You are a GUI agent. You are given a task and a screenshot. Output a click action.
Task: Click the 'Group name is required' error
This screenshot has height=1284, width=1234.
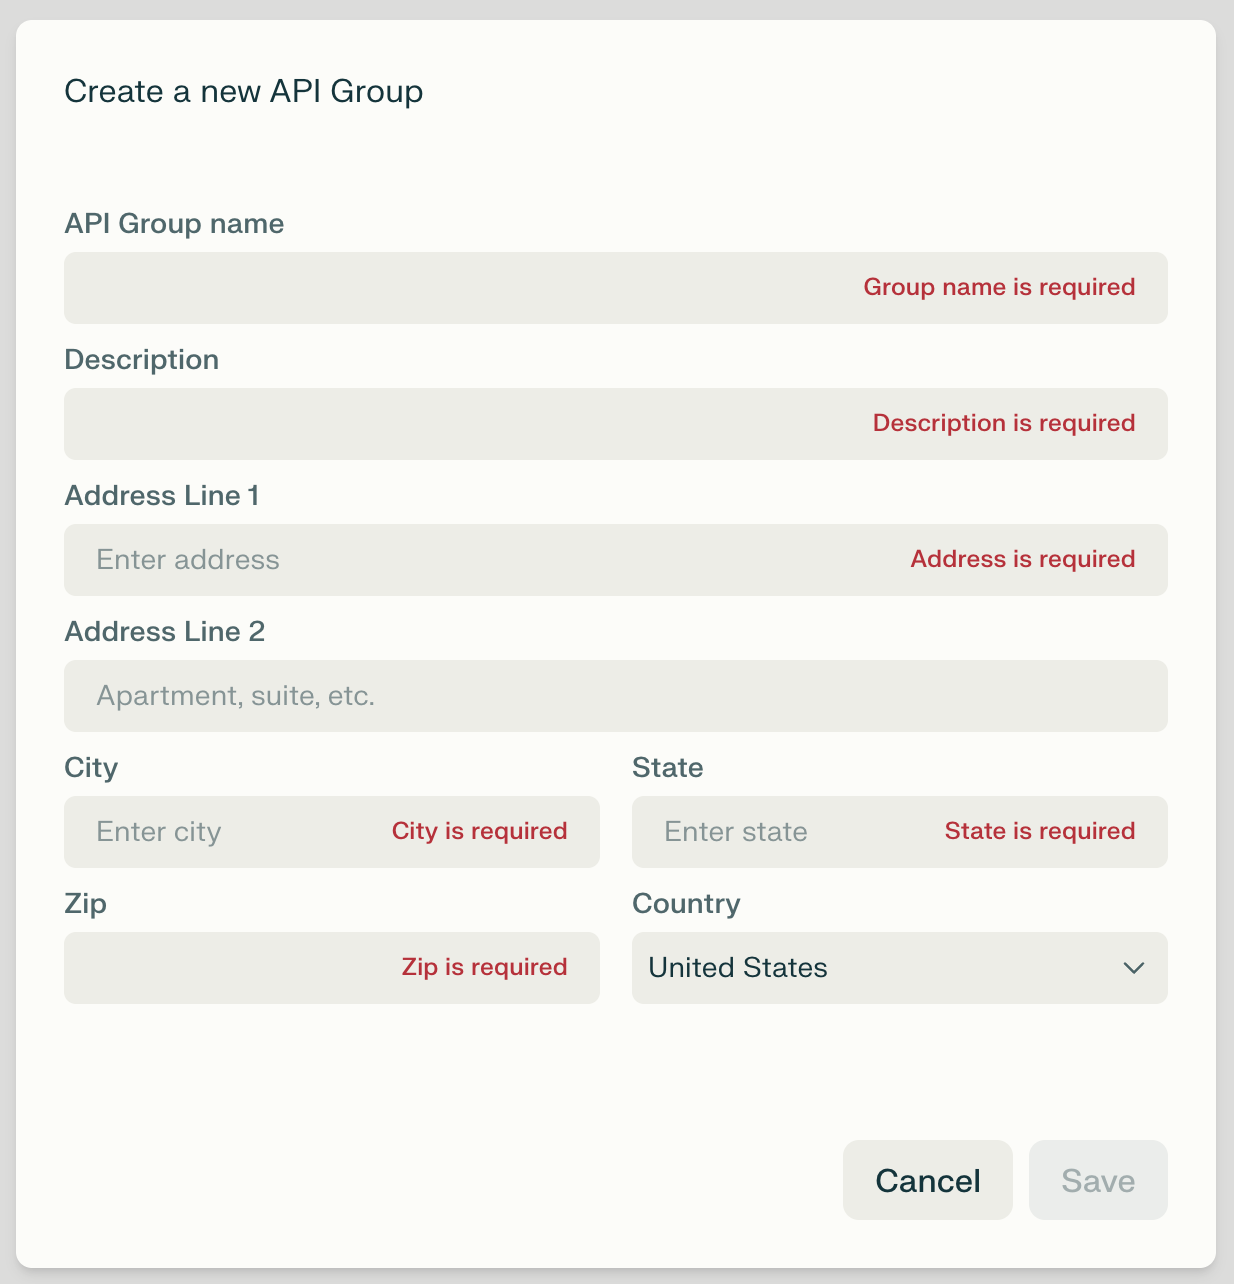999,288
